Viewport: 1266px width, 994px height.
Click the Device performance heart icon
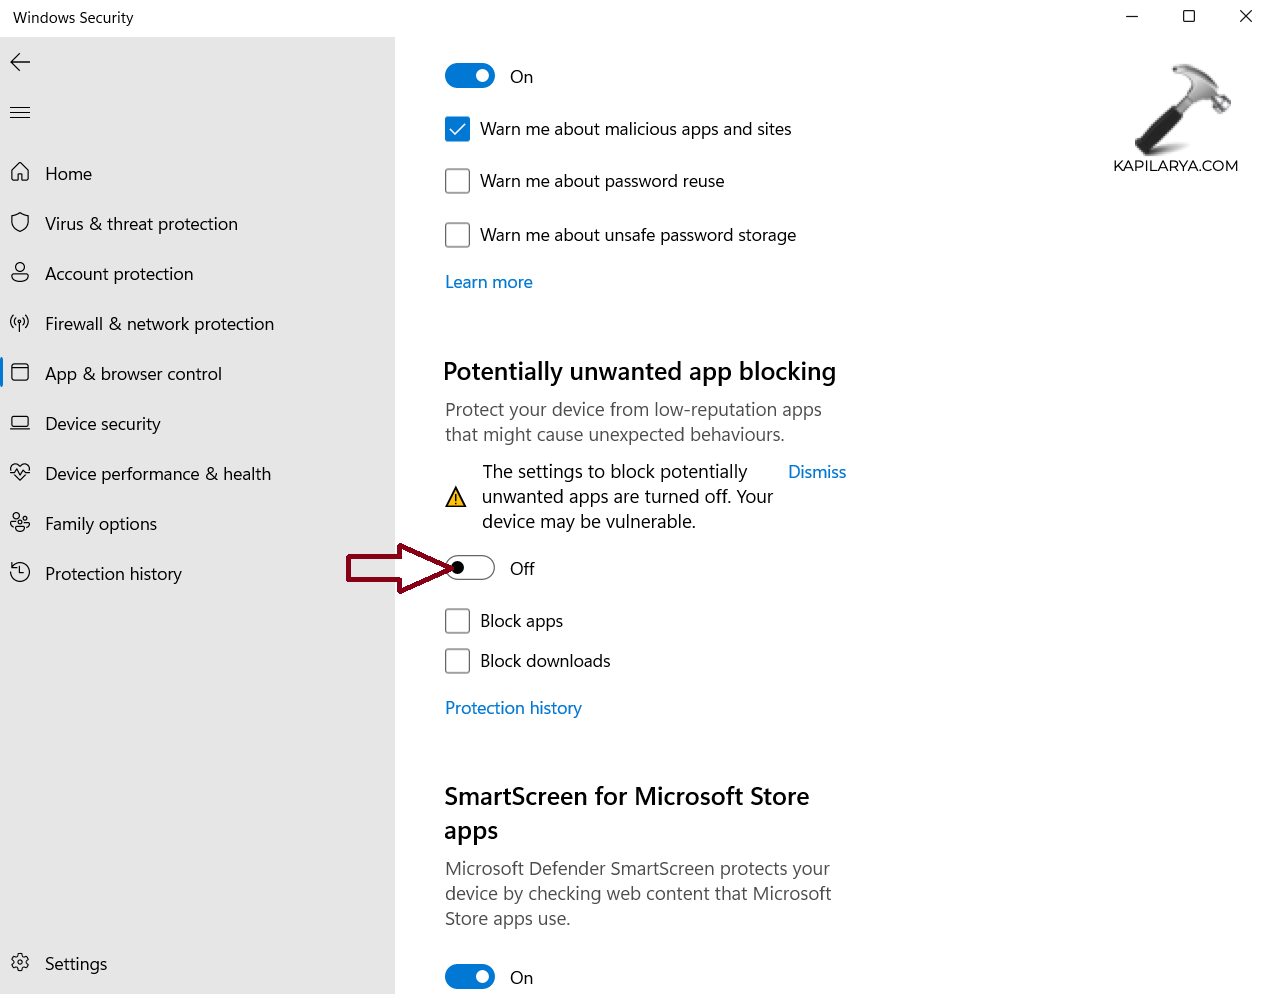20,473
